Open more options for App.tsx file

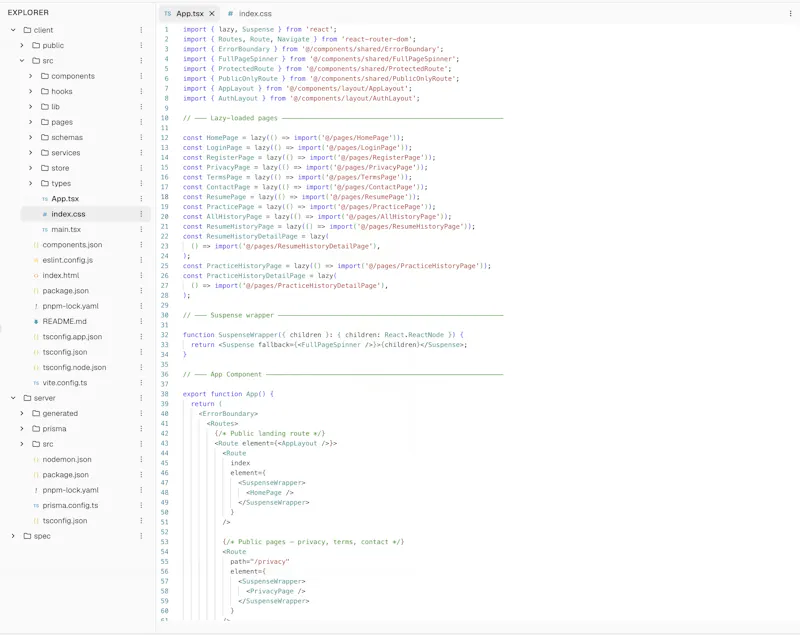141,198
